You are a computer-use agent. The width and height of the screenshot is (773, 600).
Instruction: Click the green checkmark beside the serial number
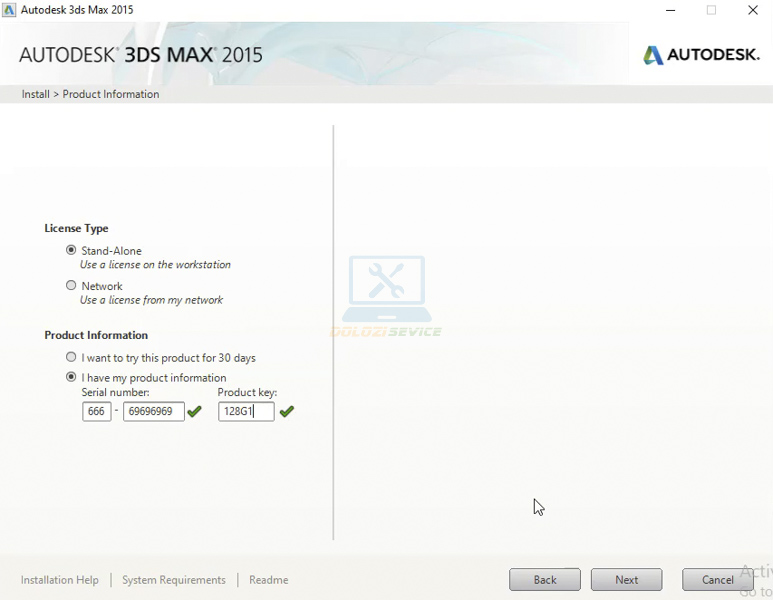(195, 411)
